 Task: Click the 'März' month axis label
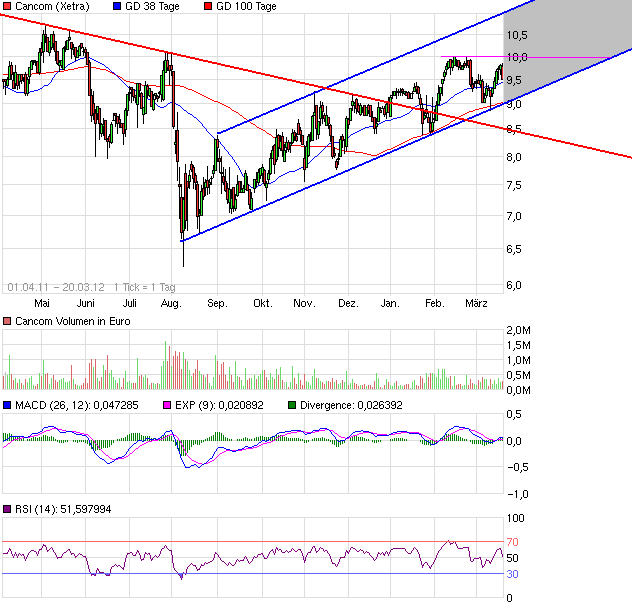pyautogui.click(x=476, y=303)
